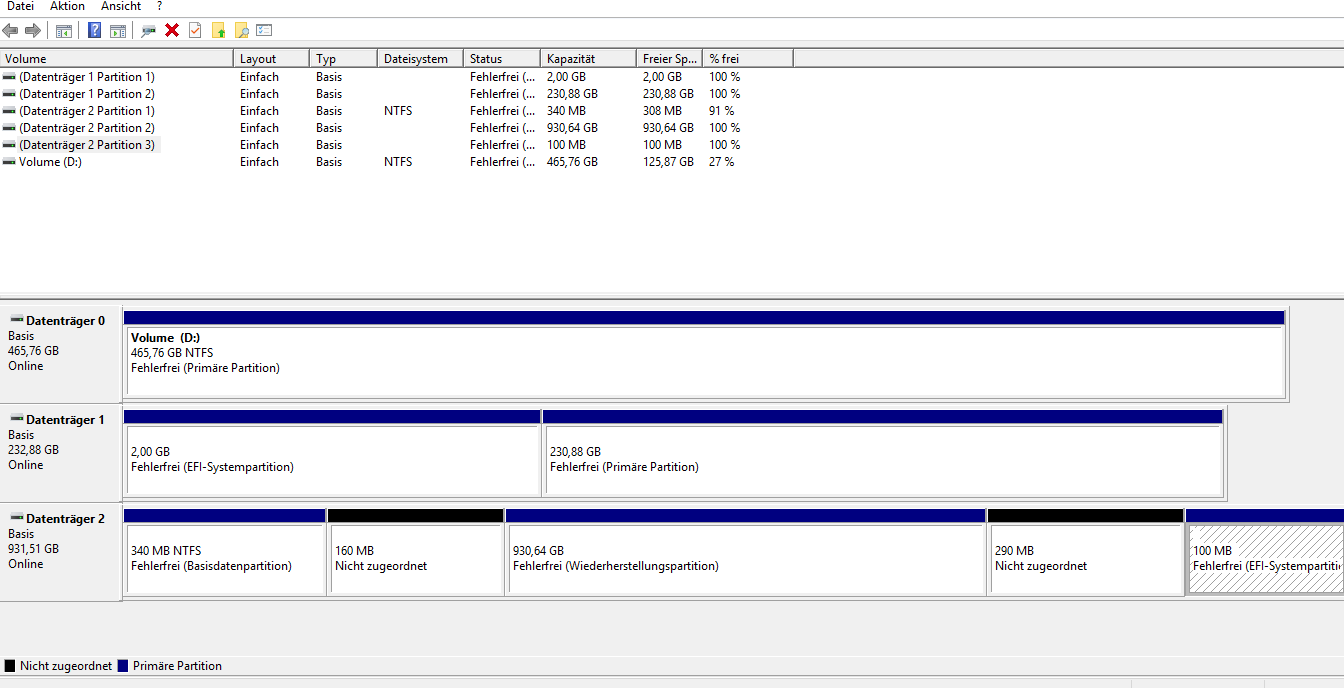Select the 930,64 GB Wiederherstellungspartition block
Screen dimensions: 1344x688
coord(745,555)
